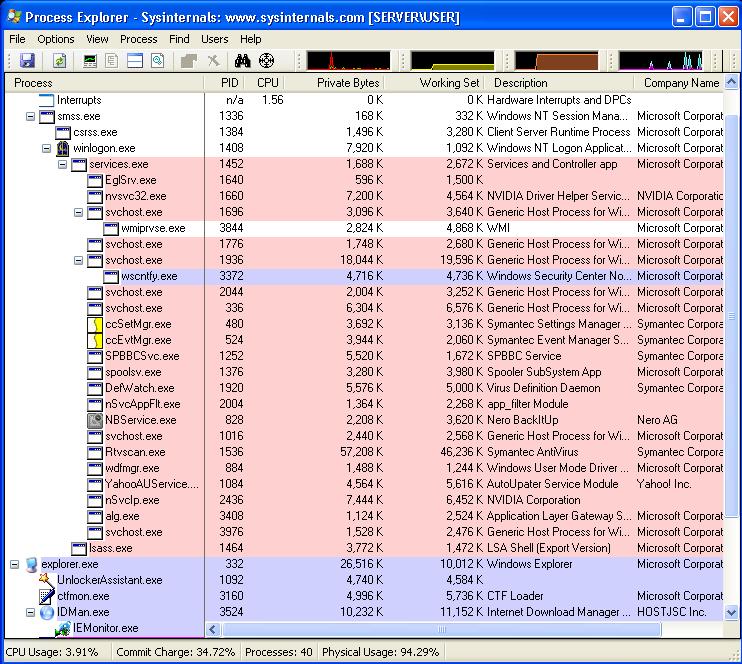Select the ctfmon.exe pen icon

coord(46,596)
